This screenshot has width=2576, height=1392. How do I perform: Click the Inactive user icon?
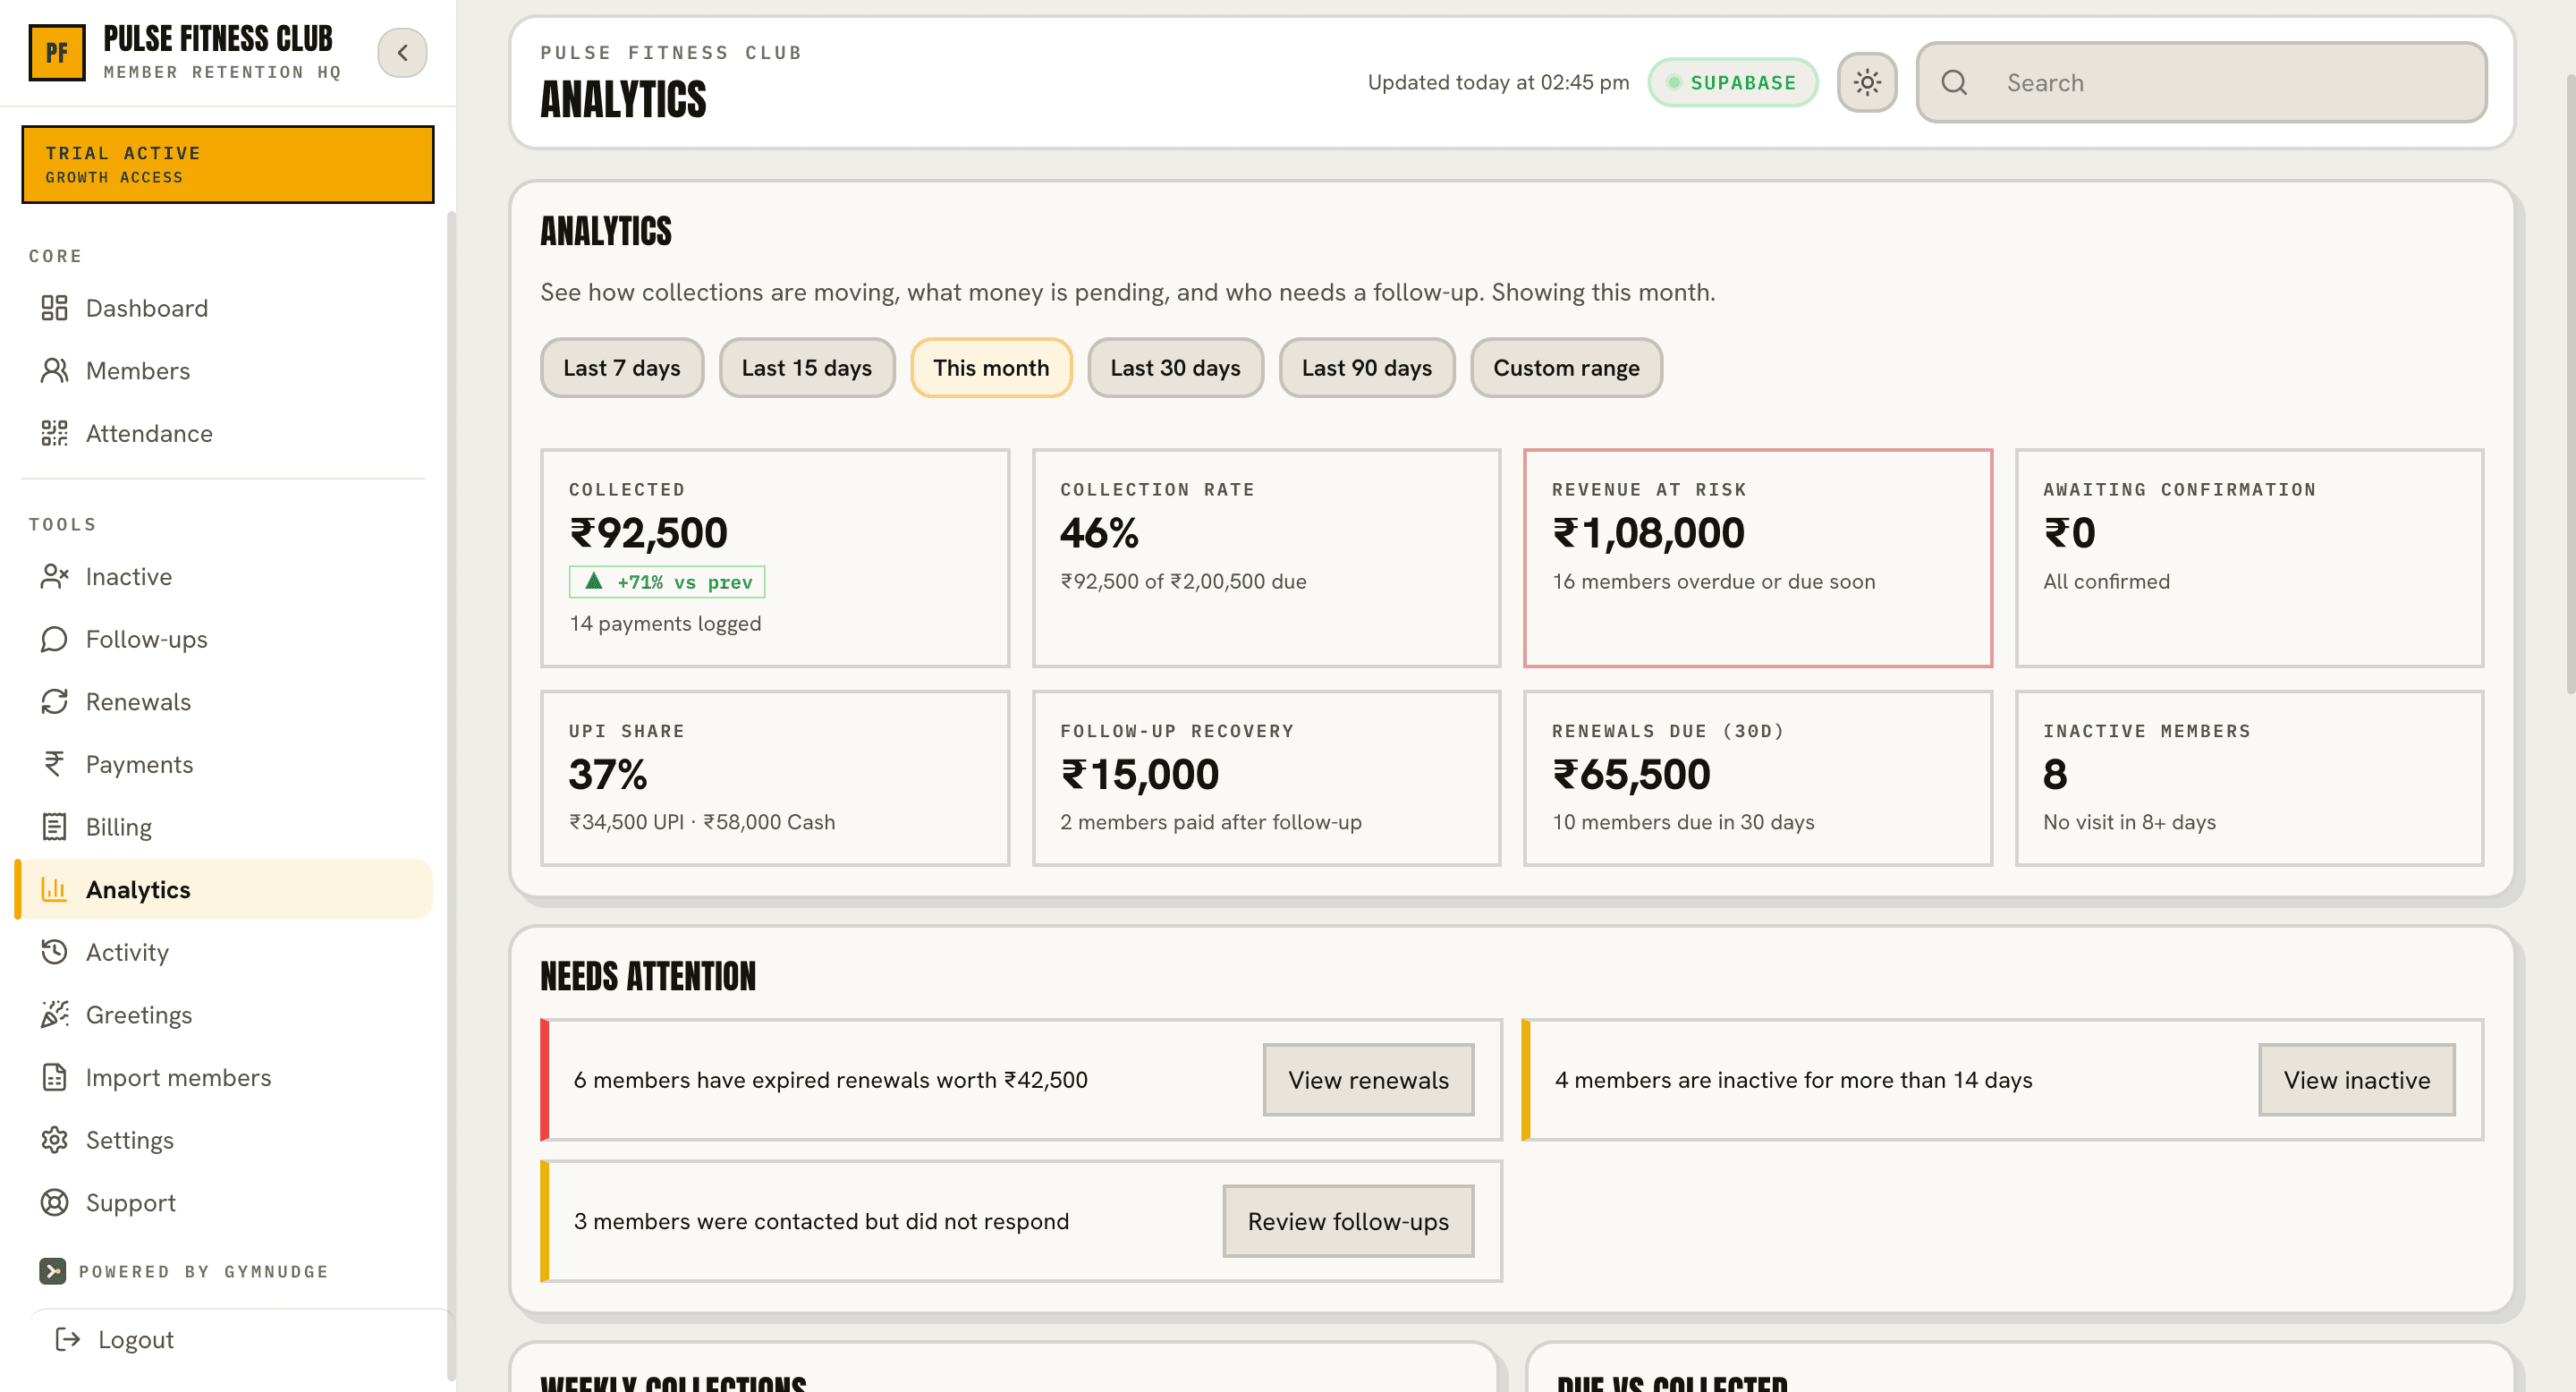coord(54,577)
